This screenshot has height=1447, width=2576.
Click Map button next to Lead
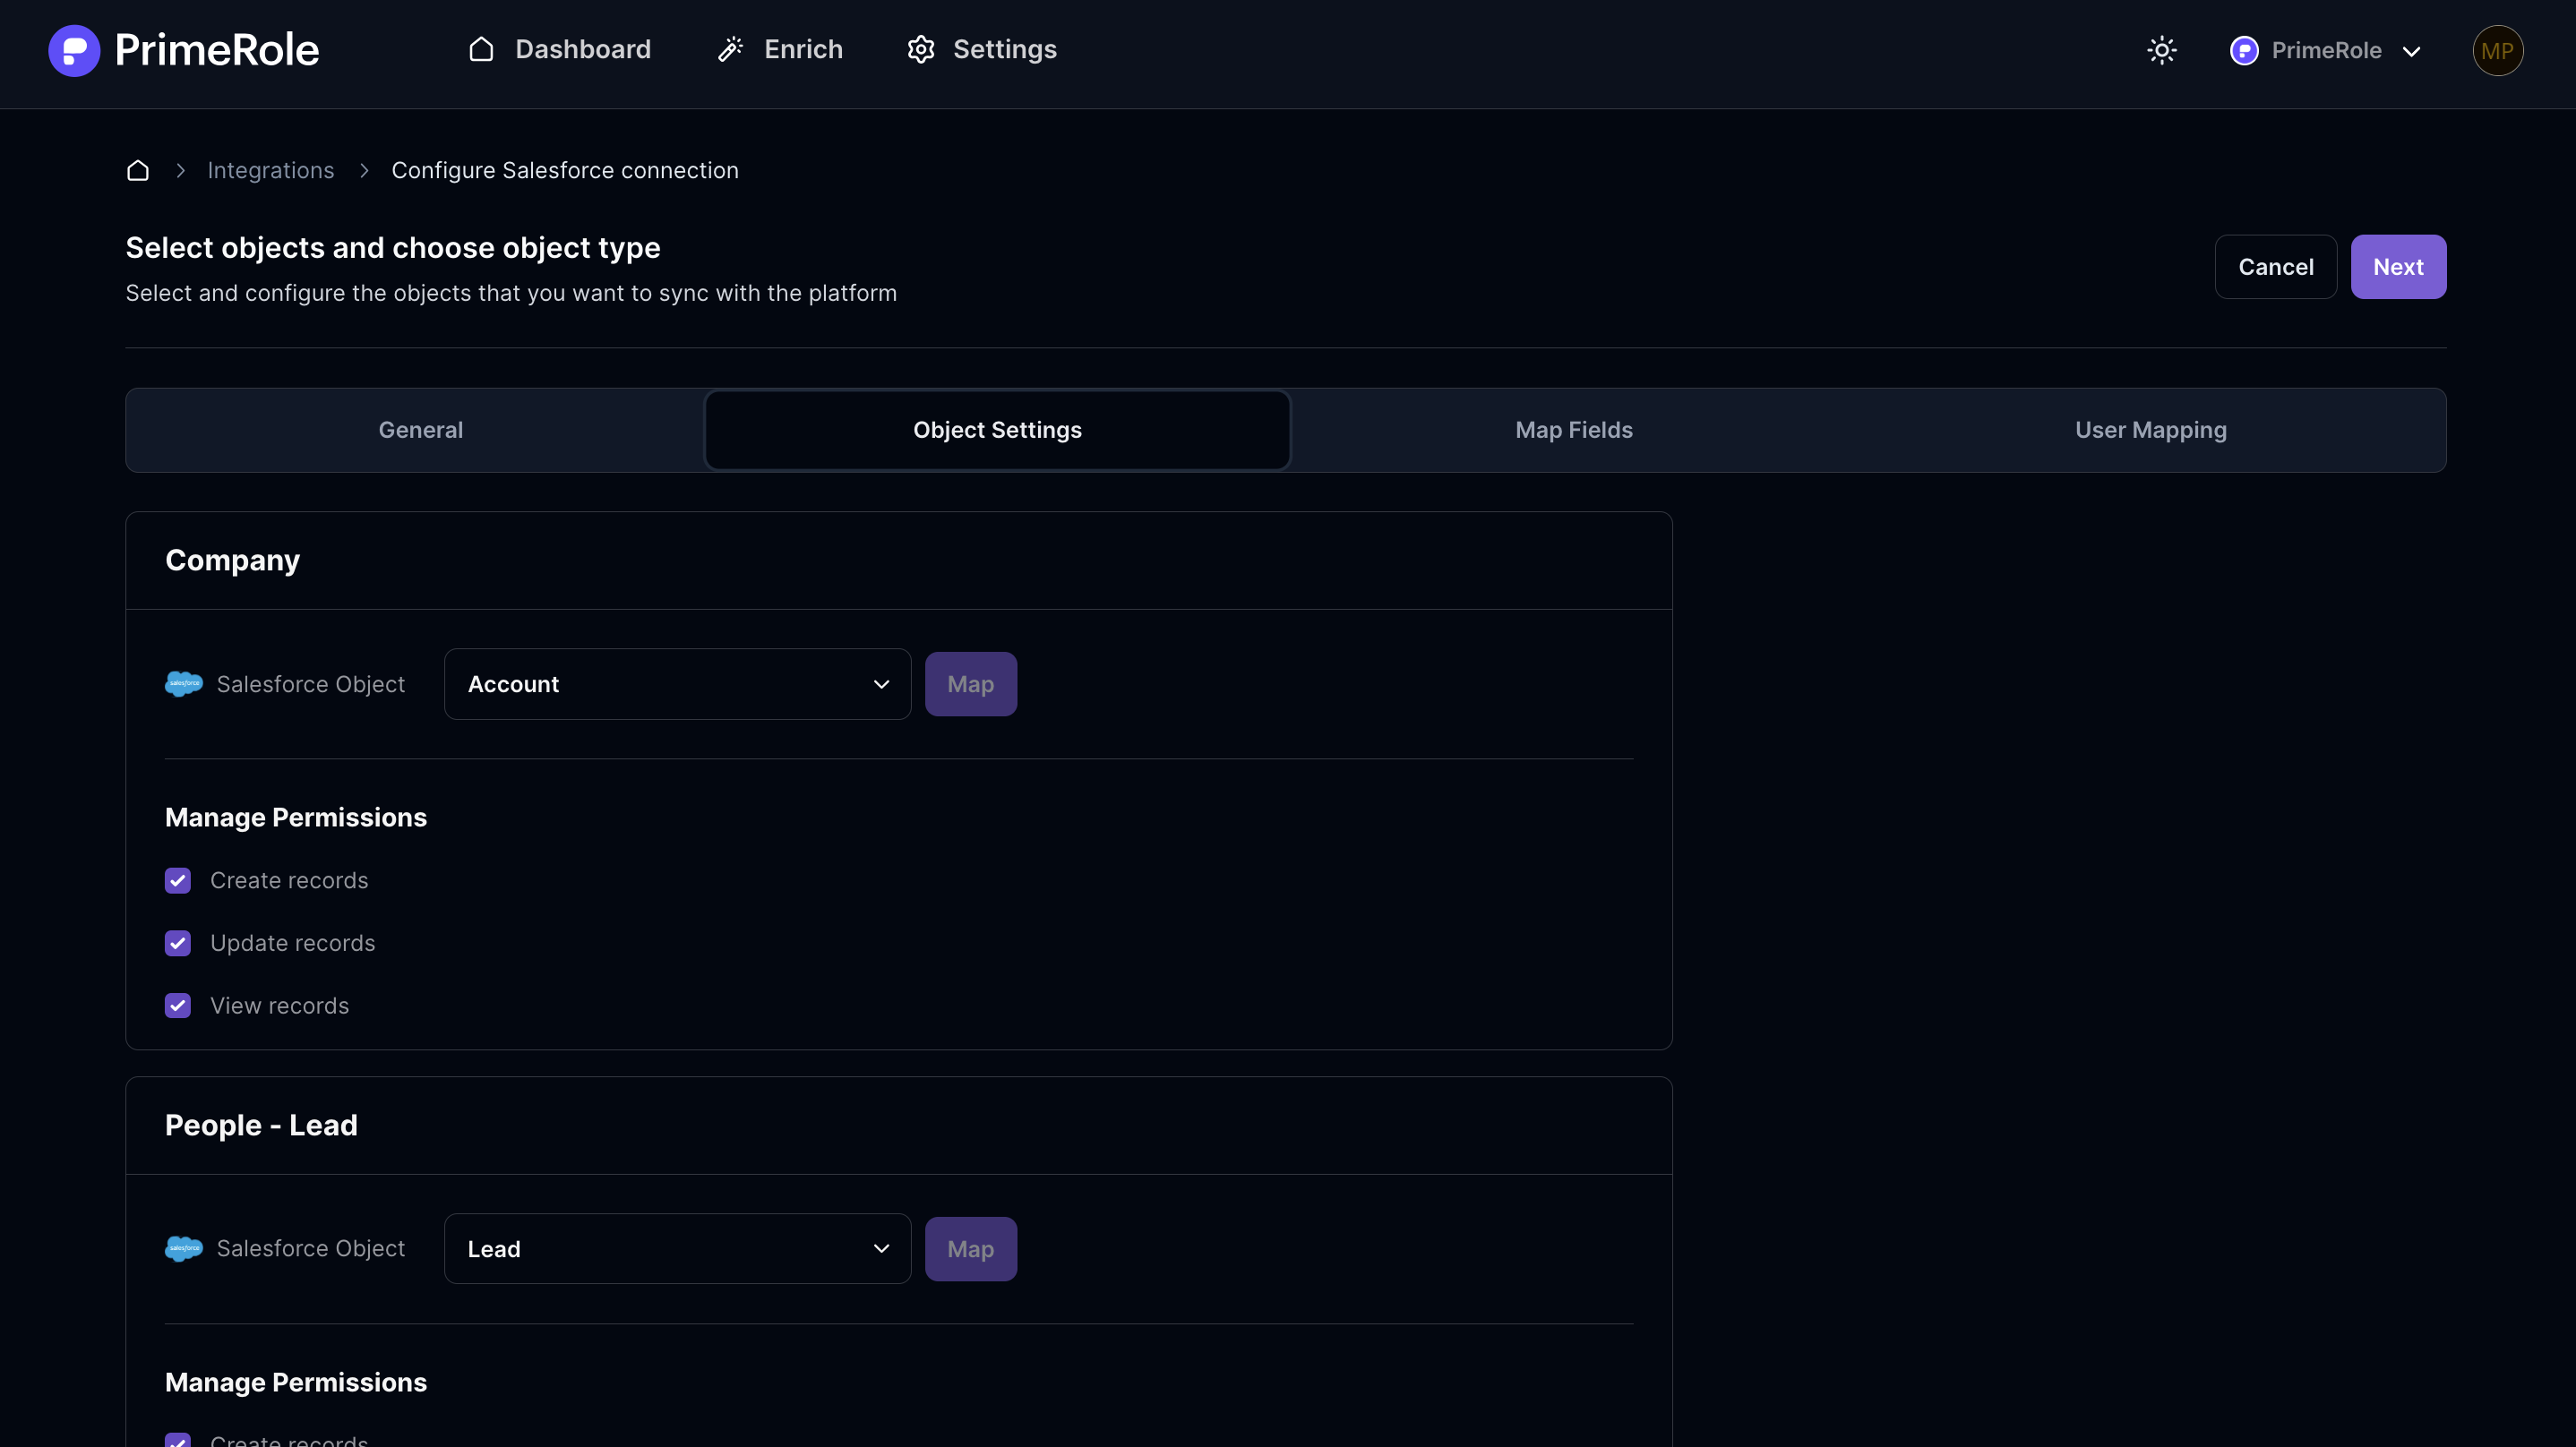[x=970, y=1249]
